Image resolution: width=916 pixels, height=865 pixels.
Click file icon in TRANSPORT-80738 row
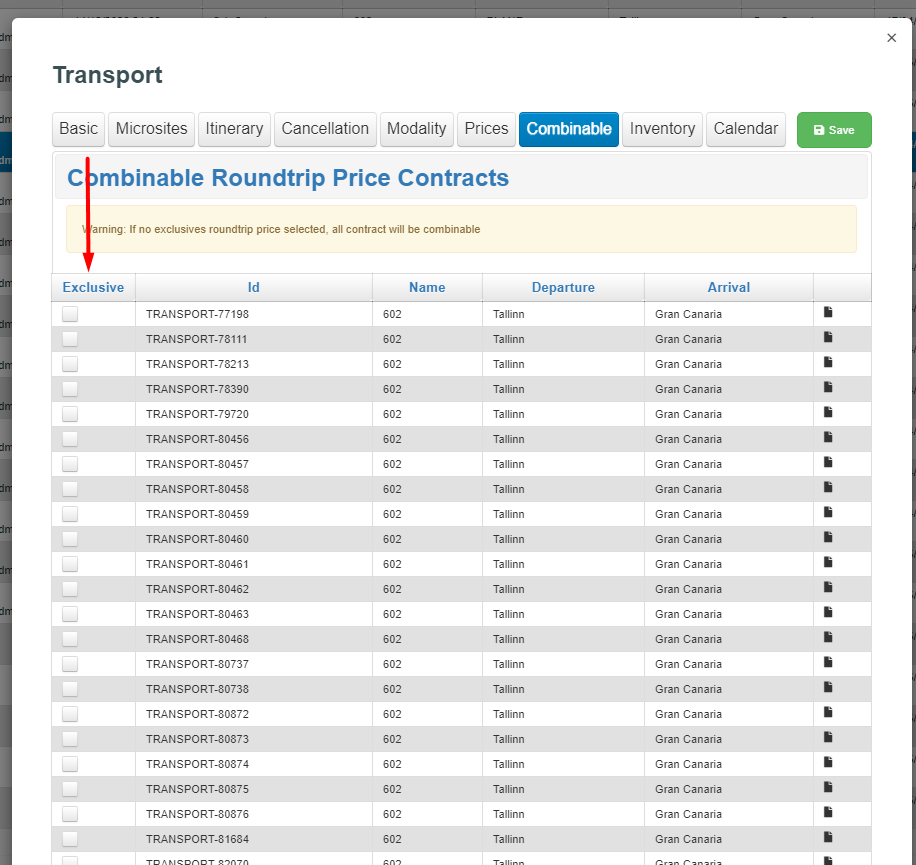click(828, 688)
